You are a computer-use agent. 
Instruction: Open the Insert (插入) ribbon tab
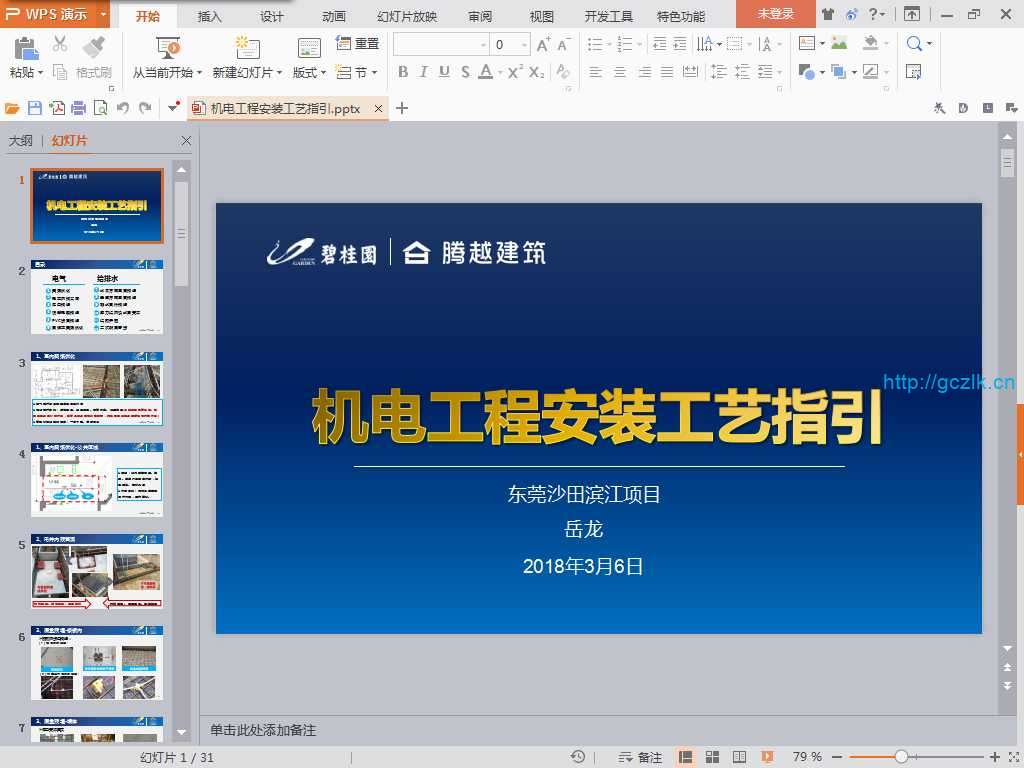coord(210,16)
